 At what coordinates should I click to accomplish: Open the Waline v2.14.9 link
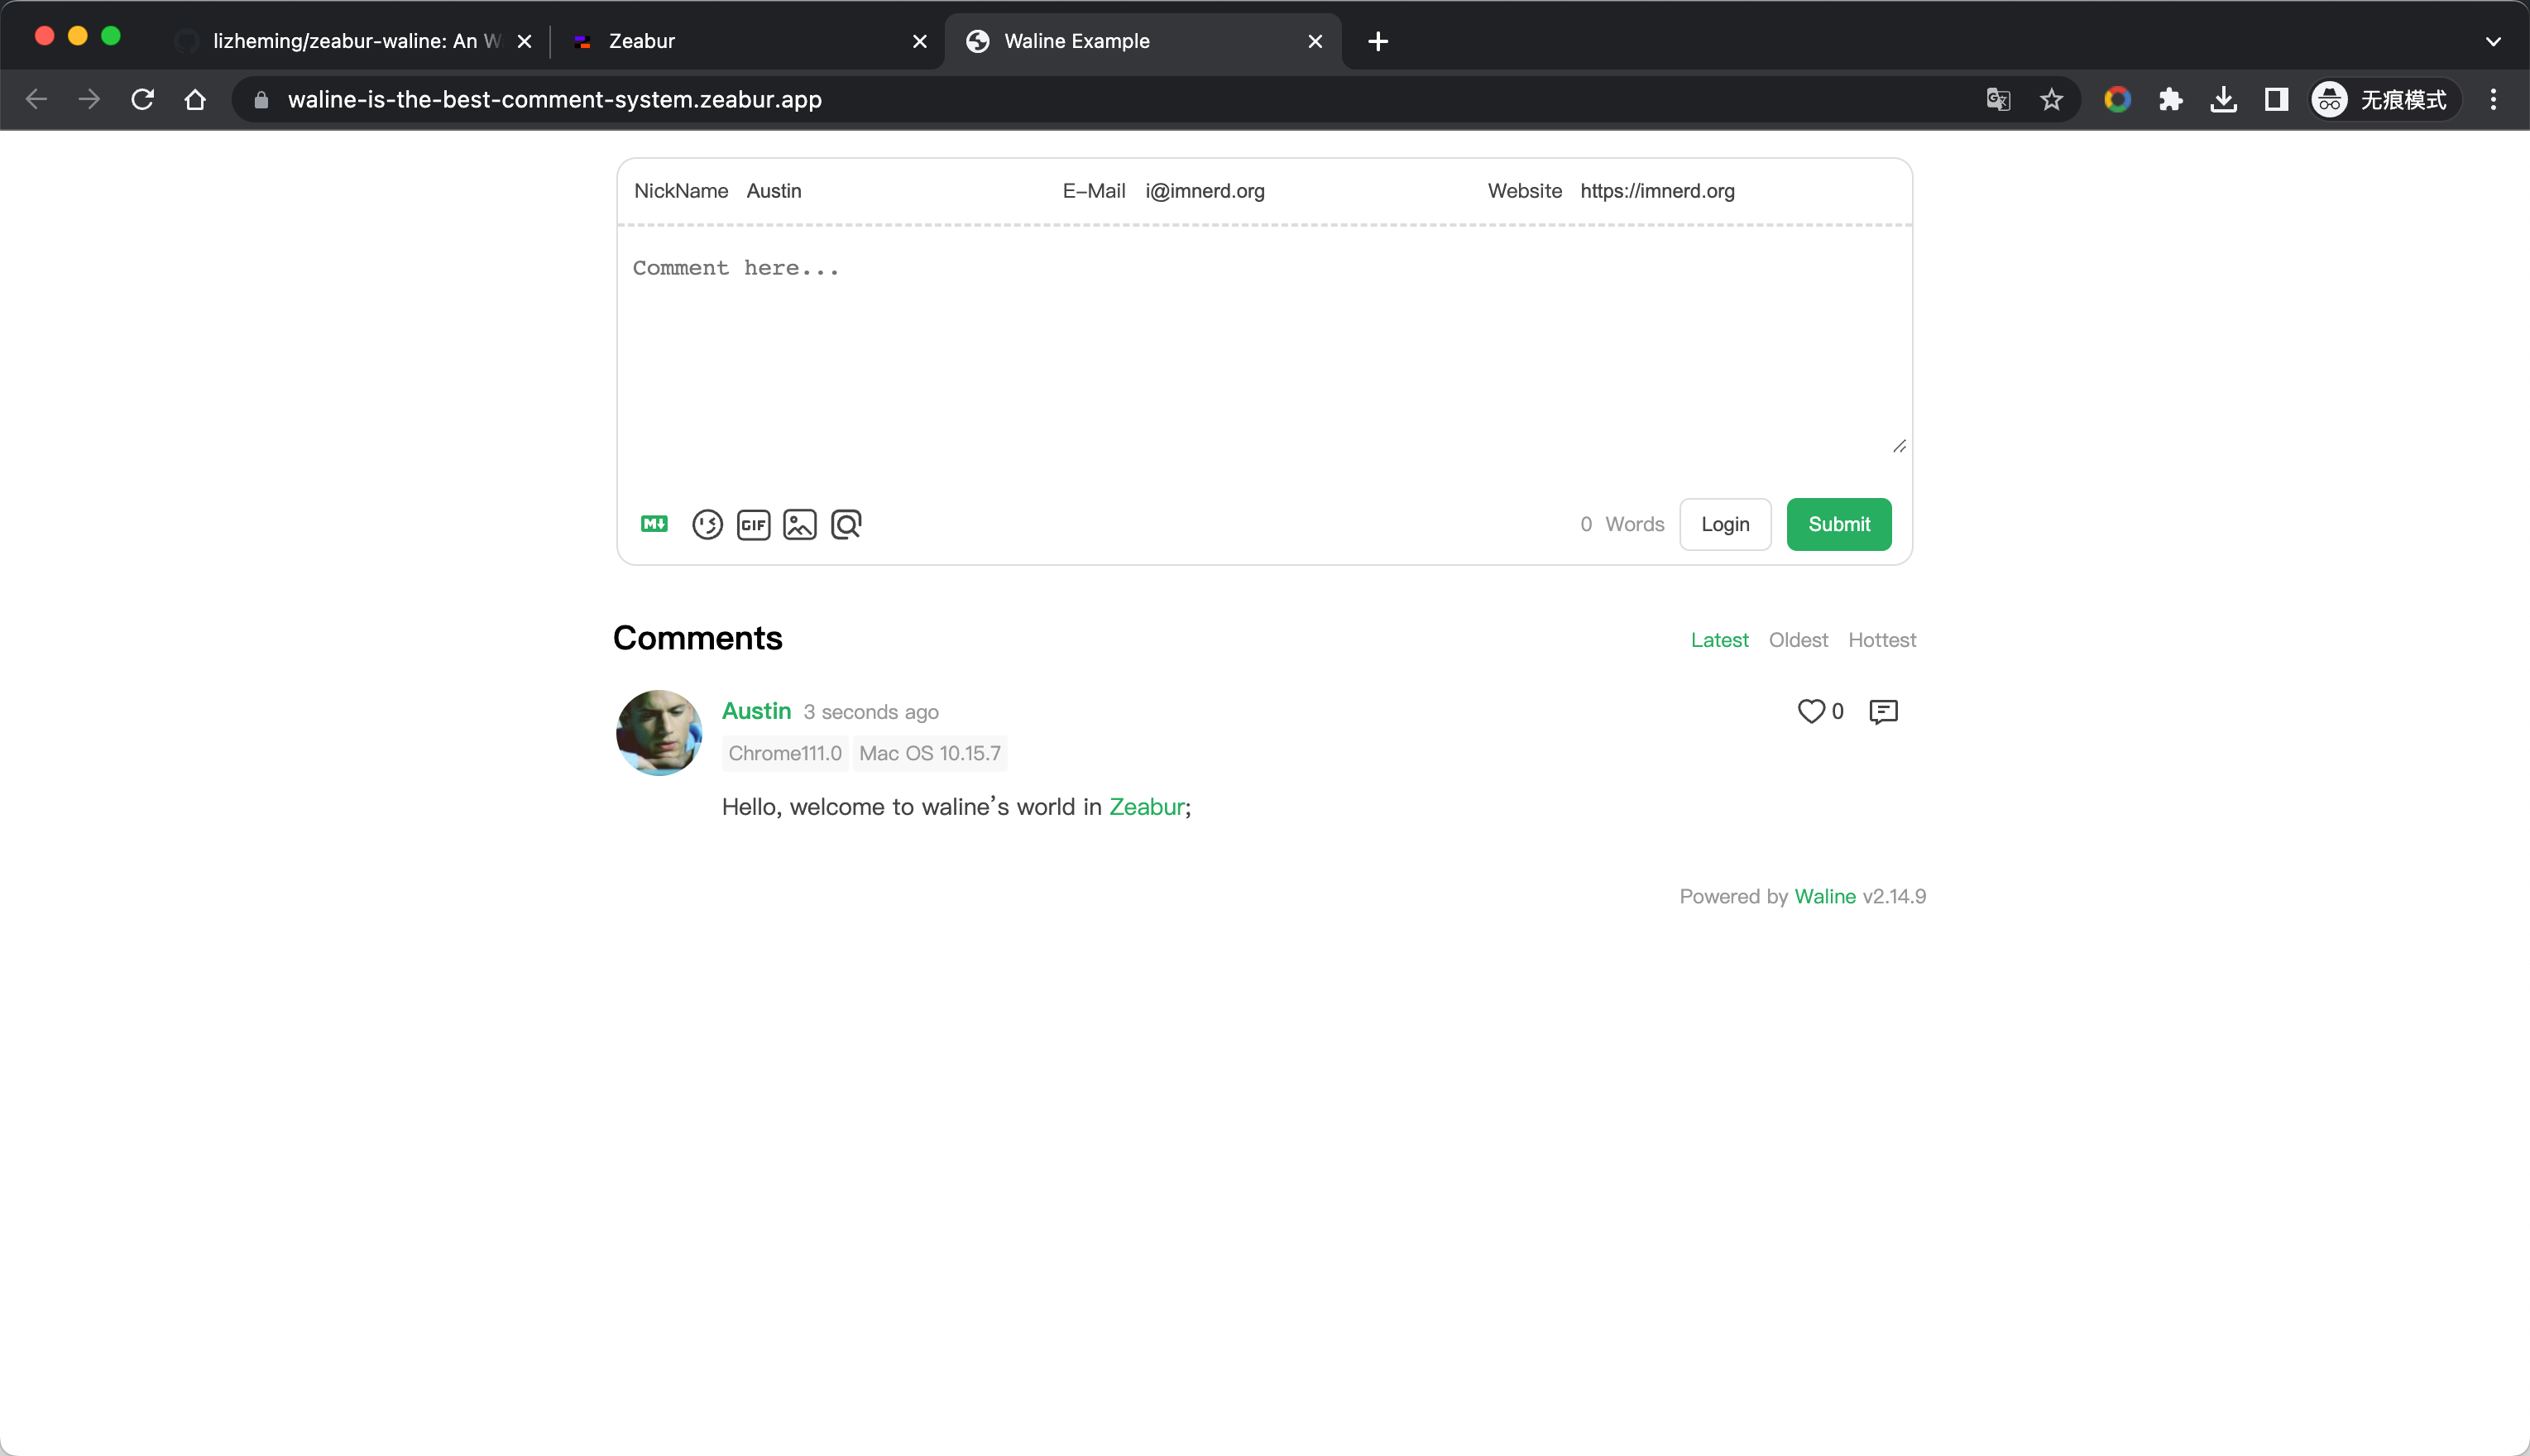coord(1825,896)
